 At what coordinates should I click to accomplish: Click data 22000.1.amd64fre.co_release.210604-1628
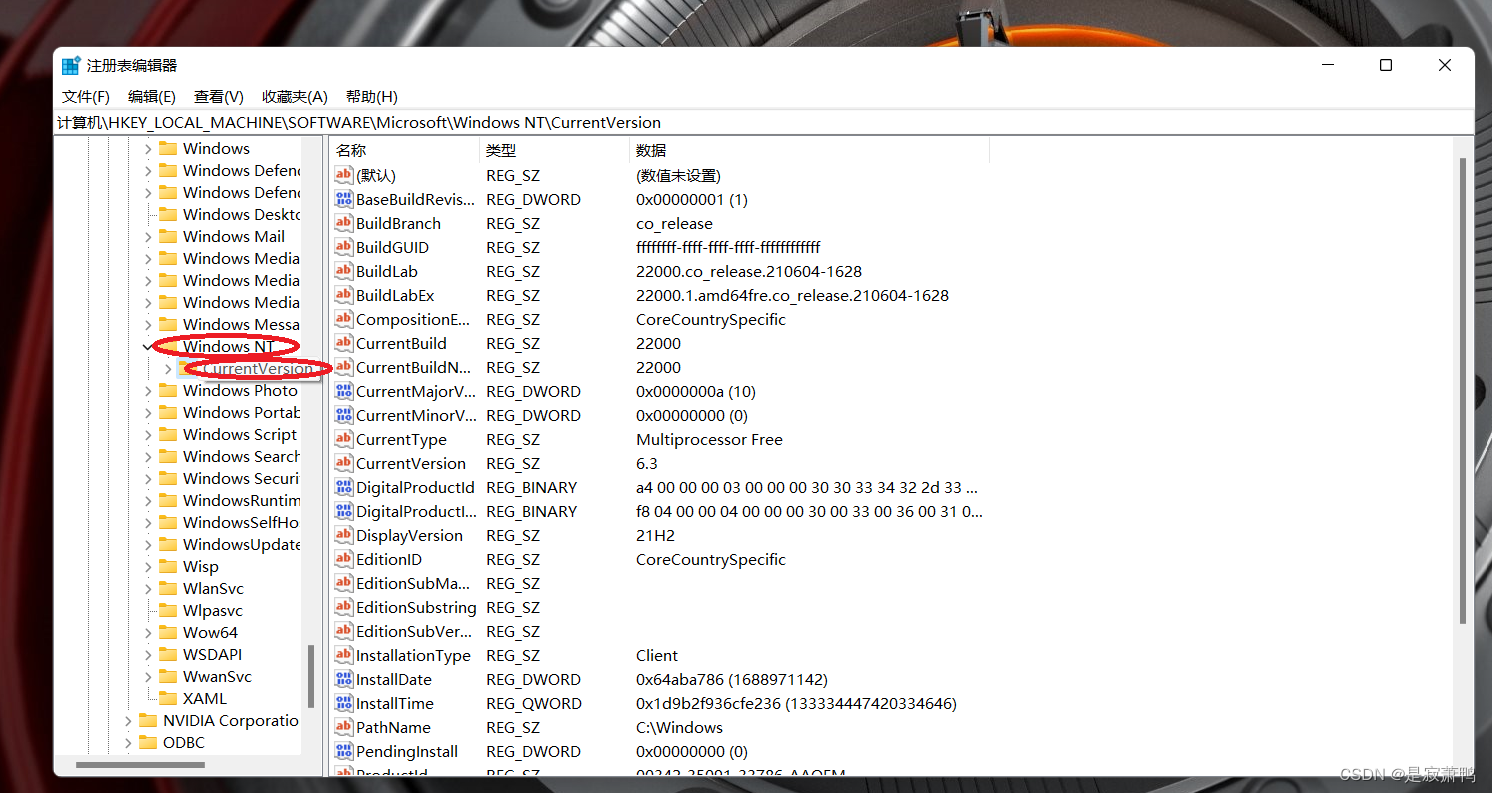click(792, 296)
